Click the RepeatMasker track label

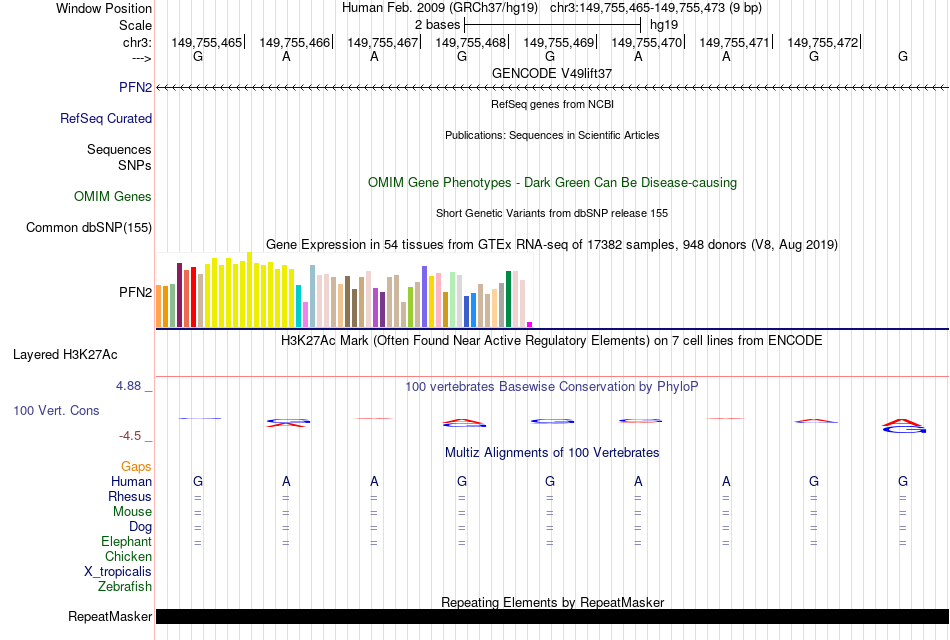coord(110,616)
